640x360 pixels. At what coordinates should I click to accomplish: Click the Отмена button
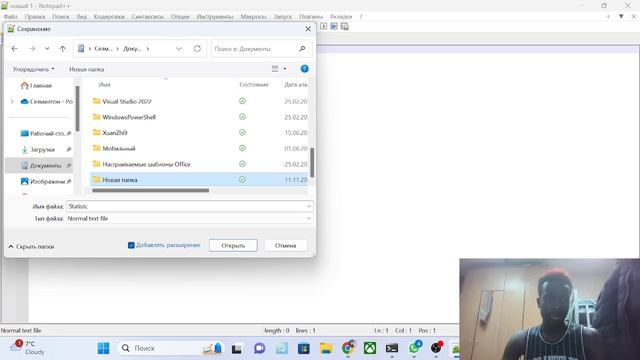coord(285,245)
